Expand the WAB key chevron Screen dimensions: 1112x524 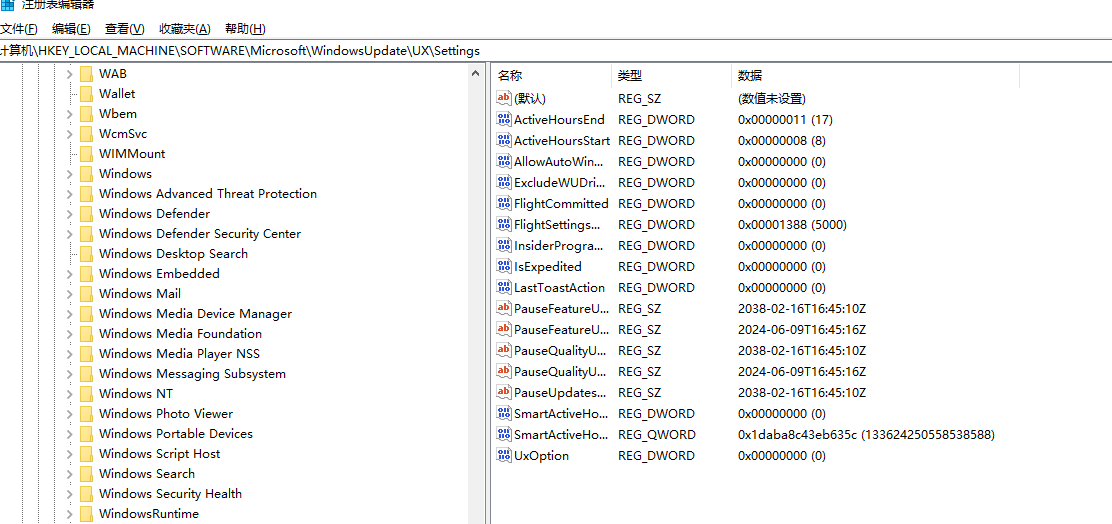(x=69, y=73)
